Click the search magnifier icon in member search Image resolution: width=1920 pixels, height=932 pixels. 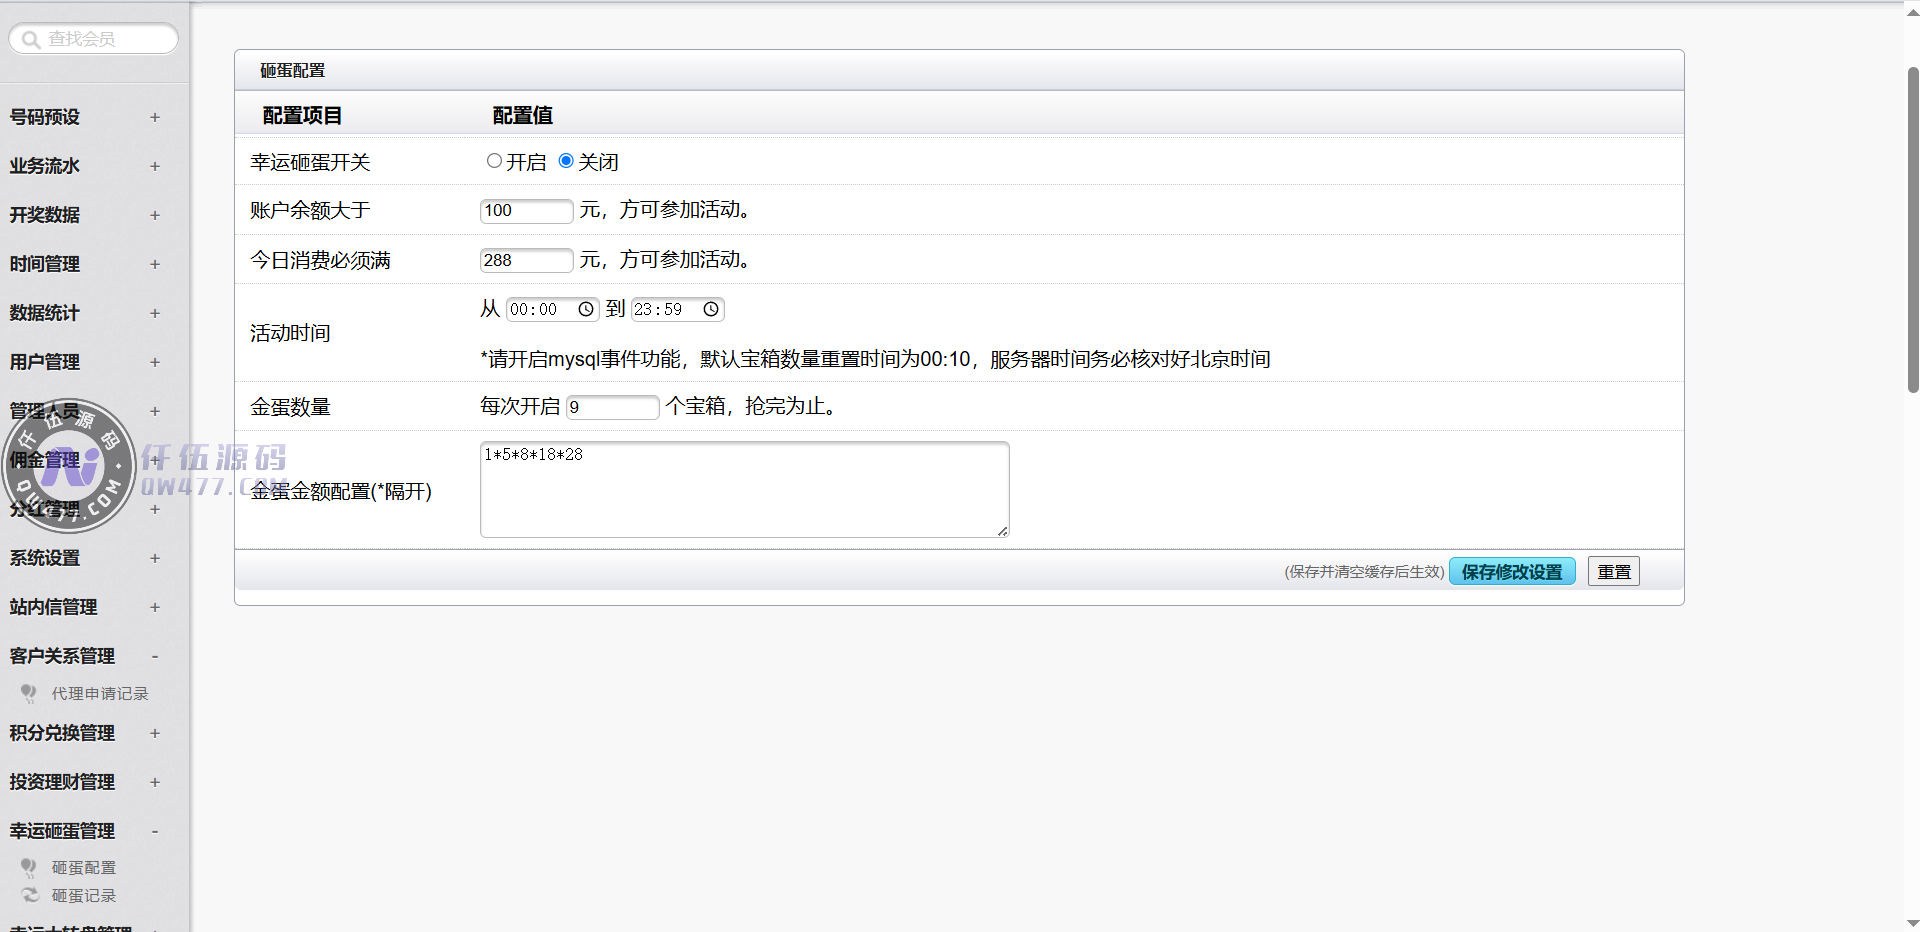30,40
